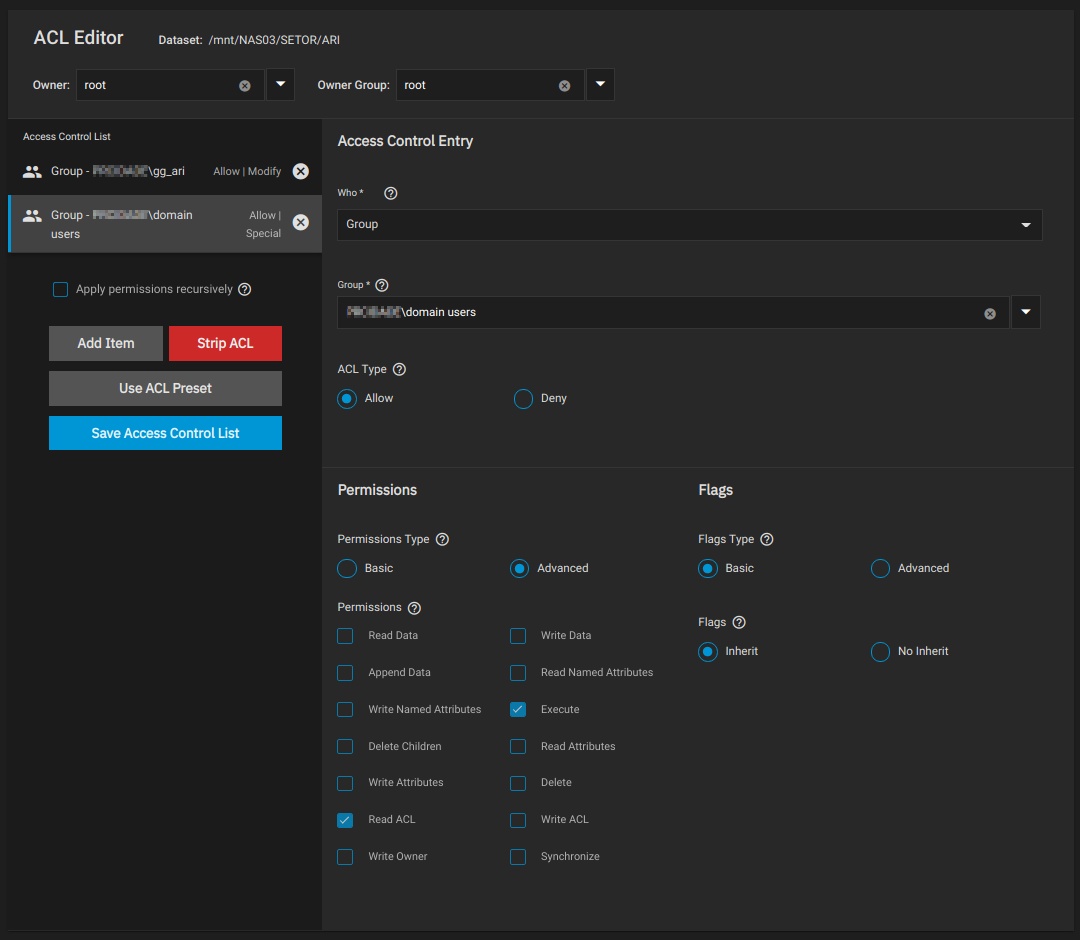Show help tooltip for Permissions Type
Viewport: 1080px width, 940px height.
click(x=443, y=539)
